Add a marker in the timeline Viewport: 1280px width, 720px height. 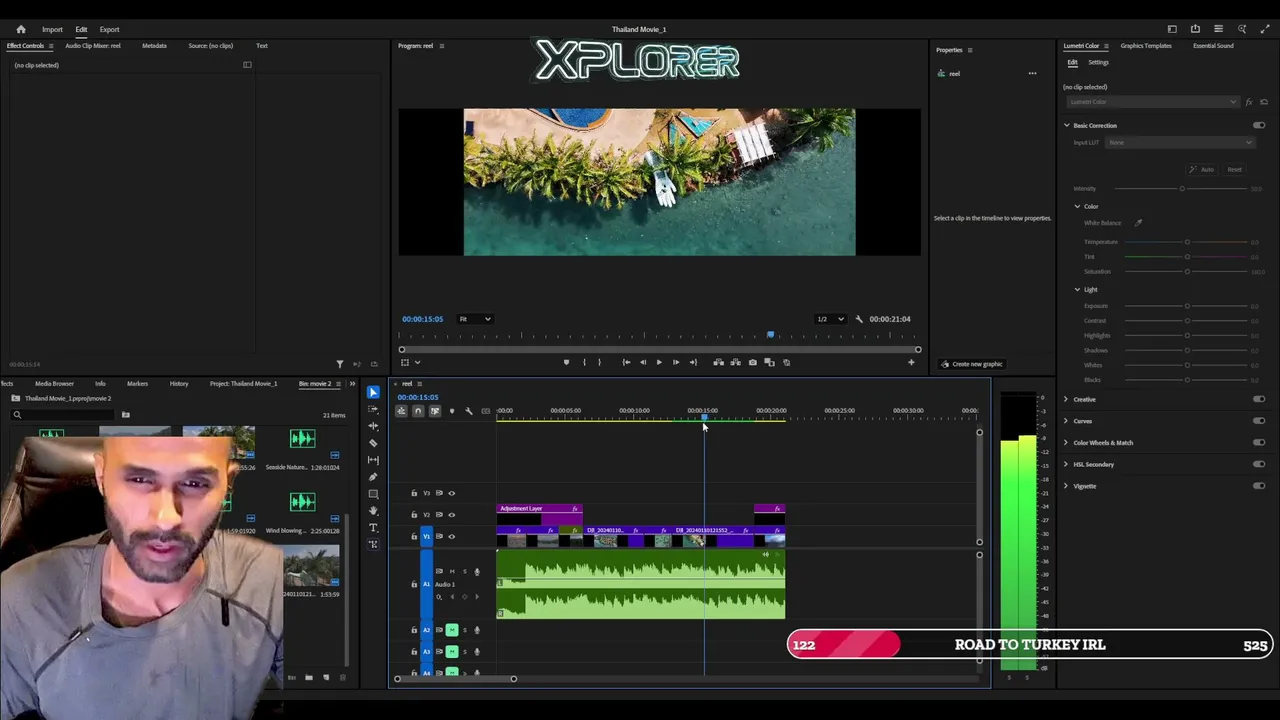[x=452, y=411]
